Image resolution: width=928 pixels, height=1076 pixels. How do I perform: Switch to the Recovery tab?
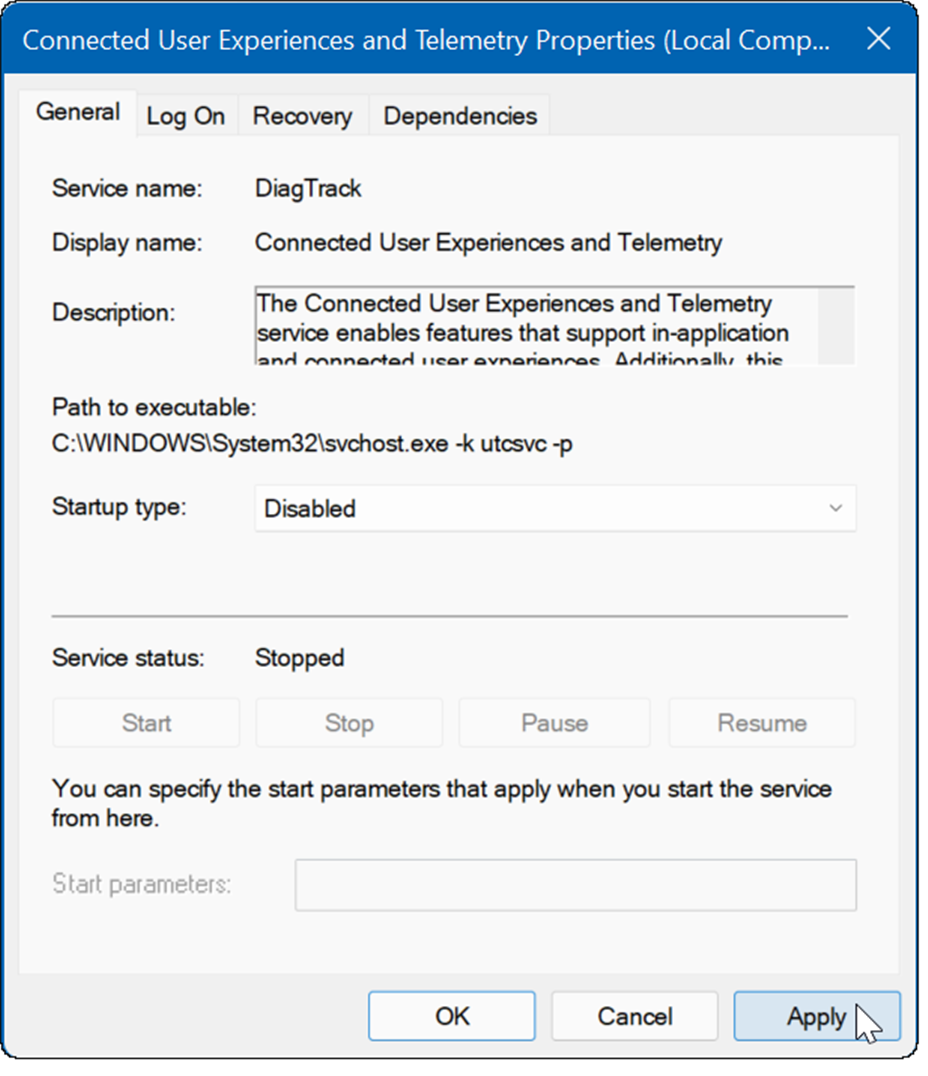[x=302, y=116]
